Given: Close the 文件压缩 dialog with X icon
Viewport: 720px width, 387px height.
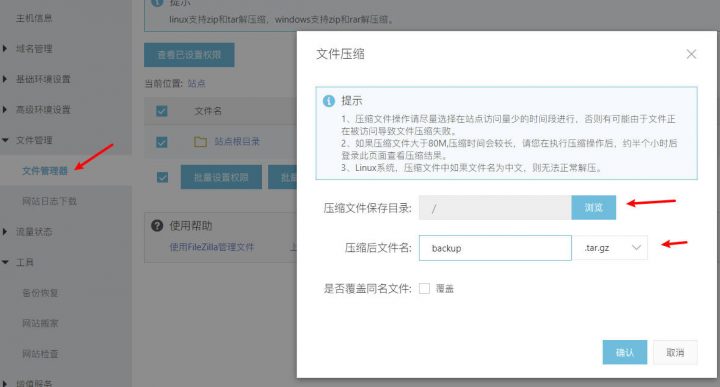Looking at the screenshot, I should pos(691,54).
